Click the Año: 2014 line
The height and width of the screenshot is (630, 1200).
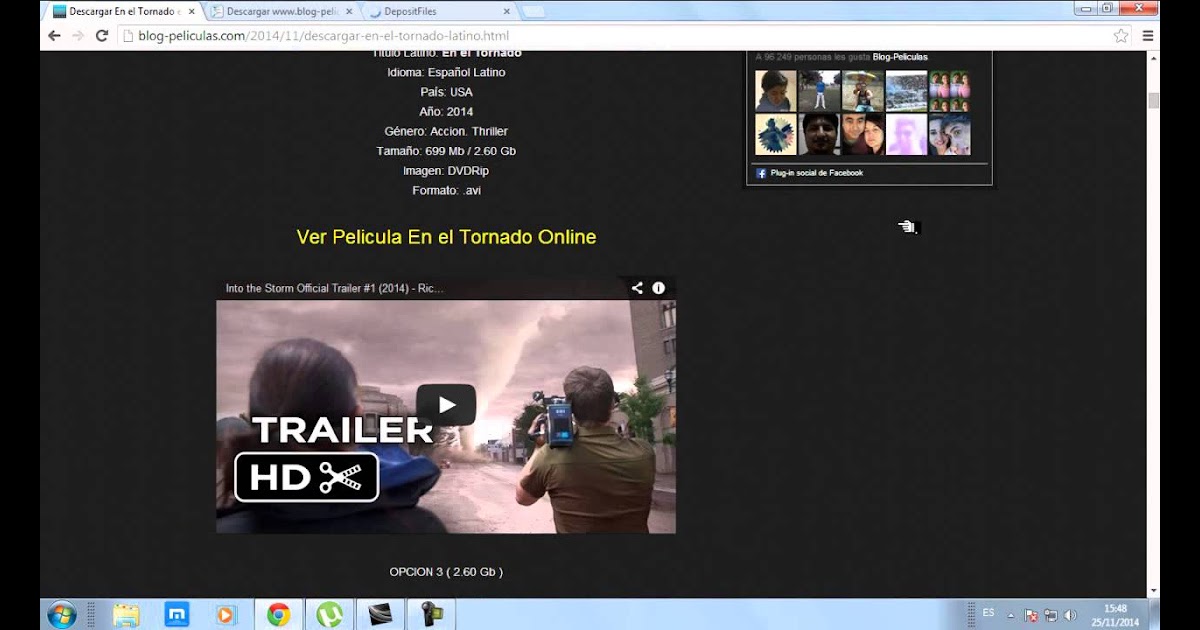tap(446, 111)
